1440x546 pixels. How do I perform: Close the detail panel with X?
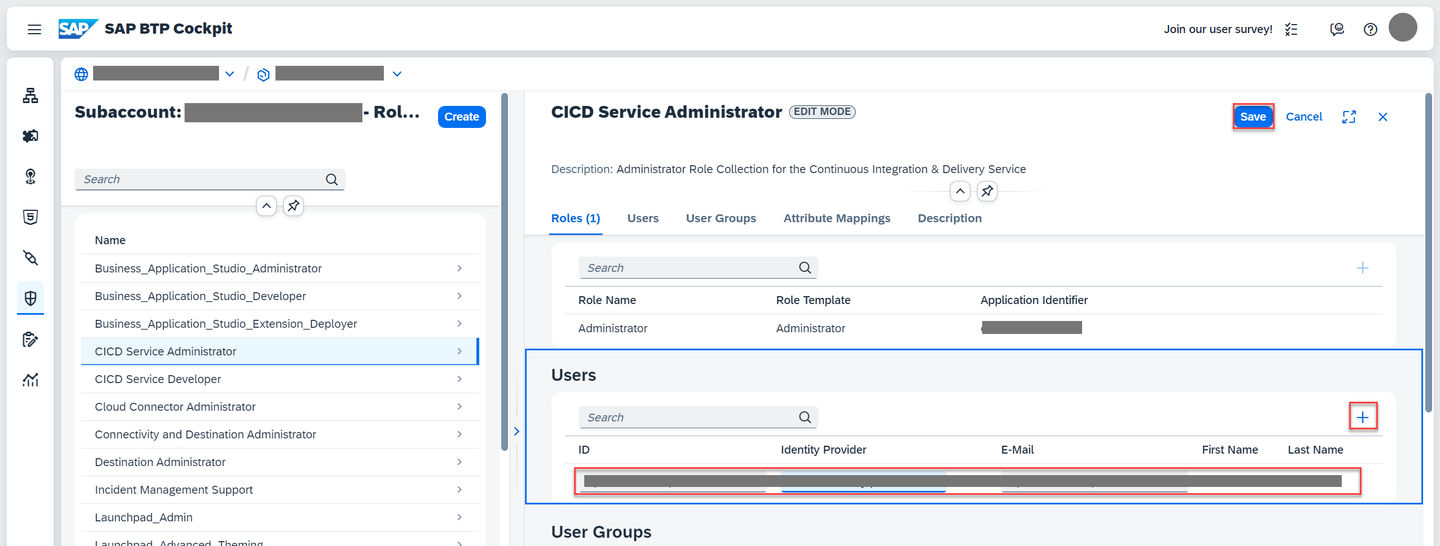pyautogui.click(x=1383, y=117)
